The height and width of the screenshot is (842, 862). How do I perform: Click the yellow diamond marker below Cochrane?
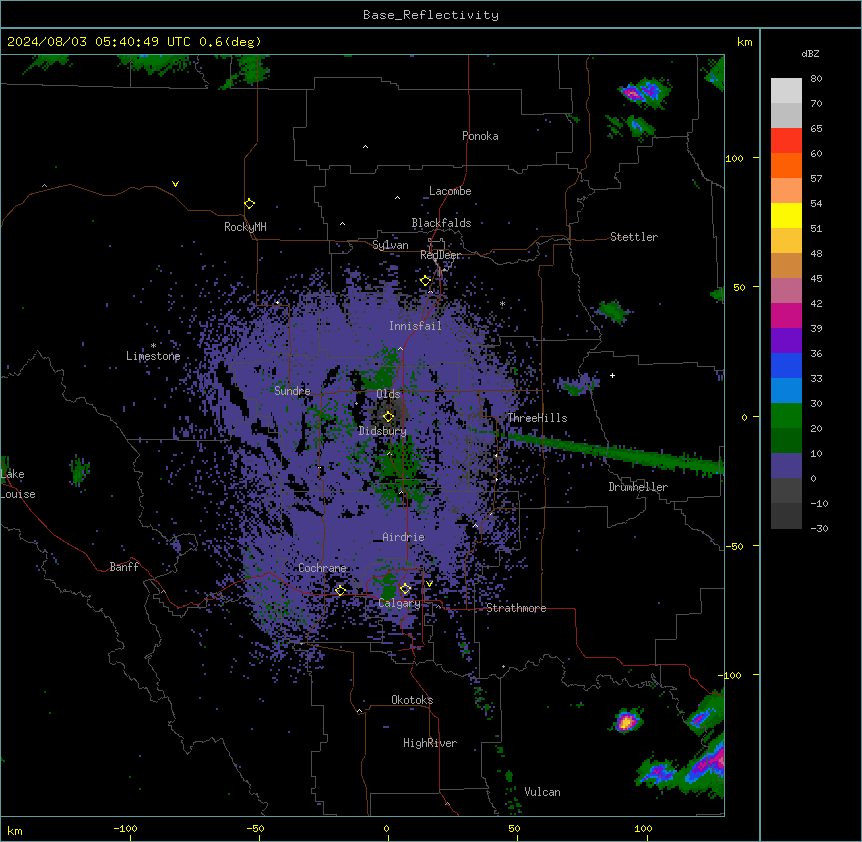[340, 591]
